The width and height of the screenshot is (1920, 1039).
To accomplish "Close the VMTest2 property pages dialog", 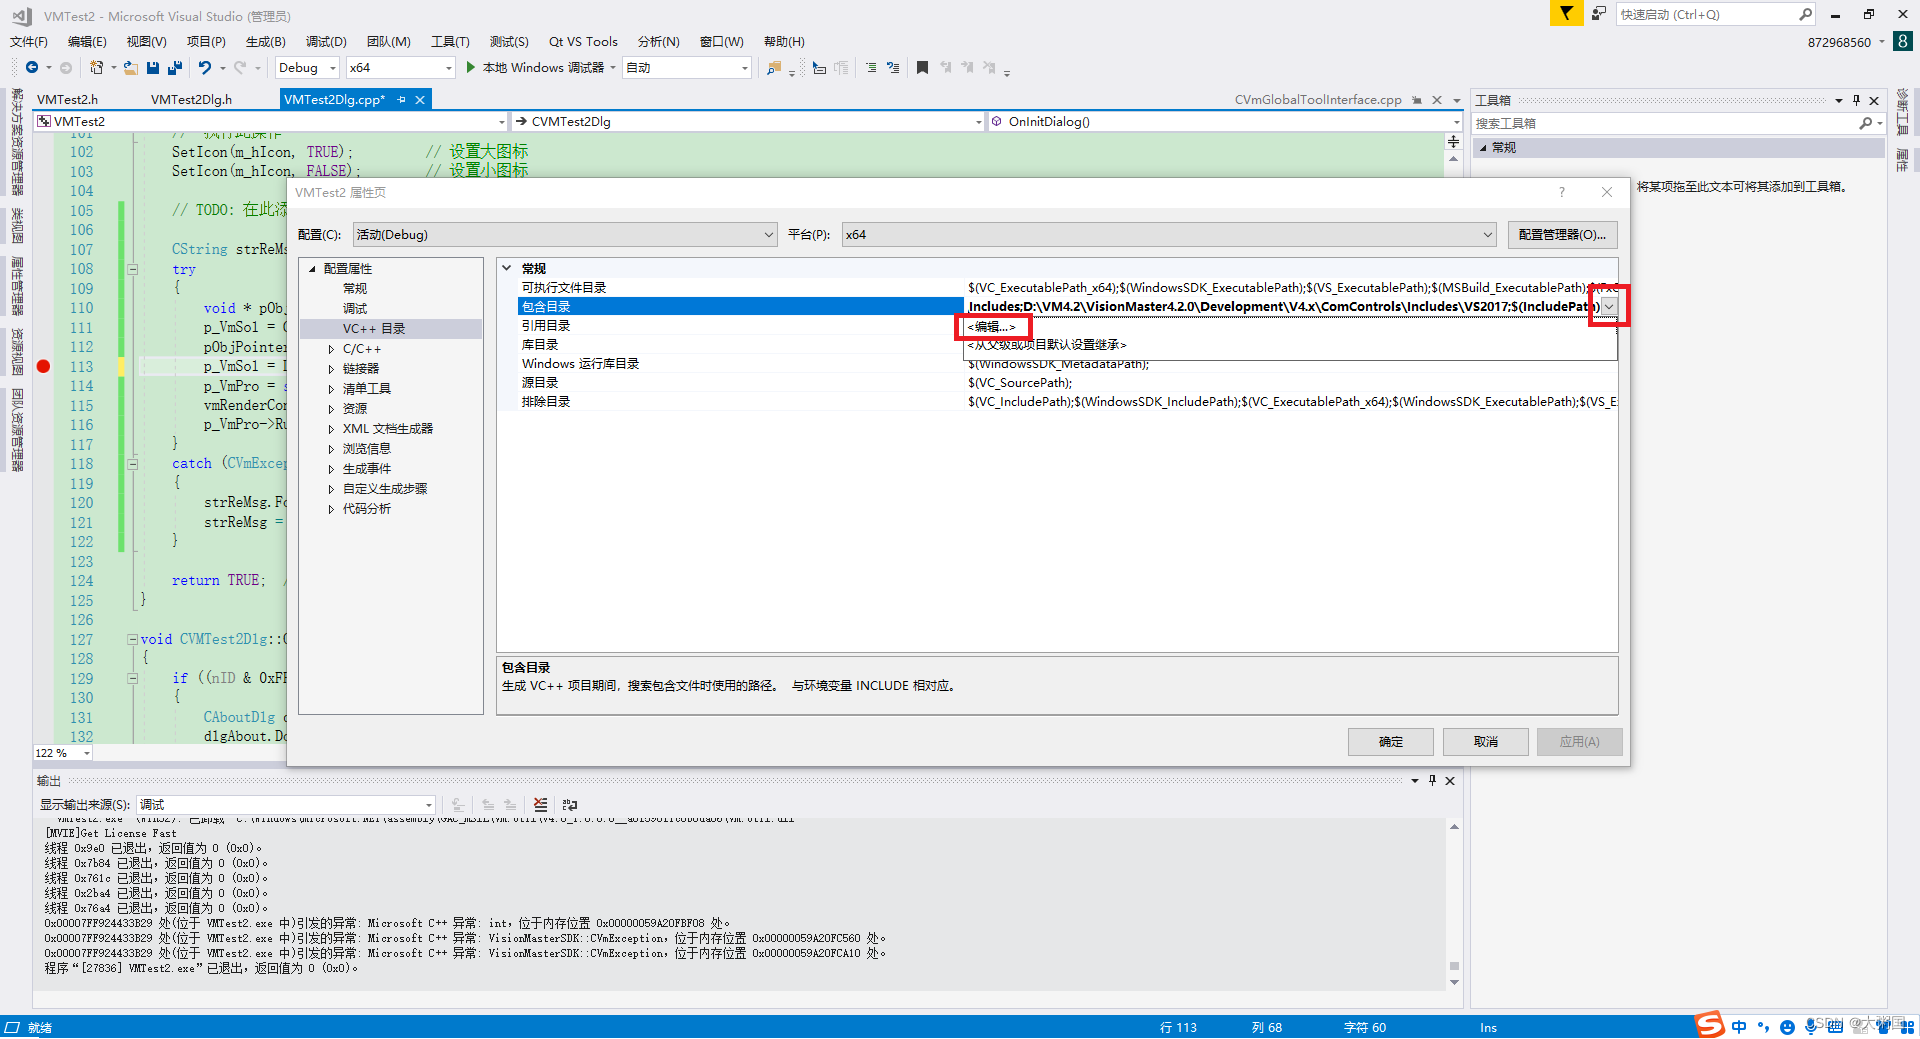I will [1606, 192].
